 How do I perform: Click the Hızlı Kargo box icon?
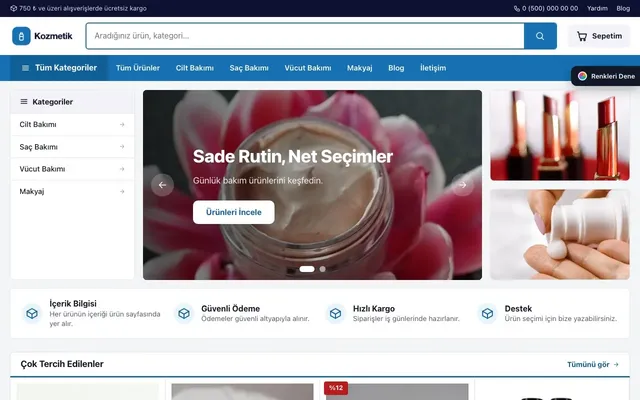click(x=336, y=313)
